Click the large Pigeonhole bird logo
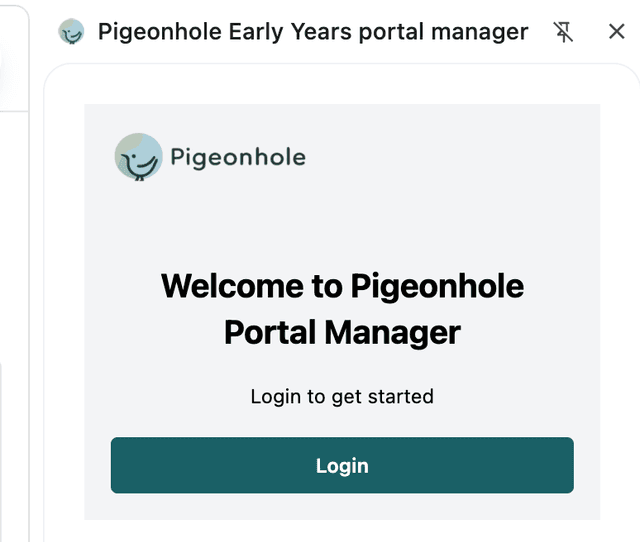This screenshot has width=640, height=542. [138, 157]
